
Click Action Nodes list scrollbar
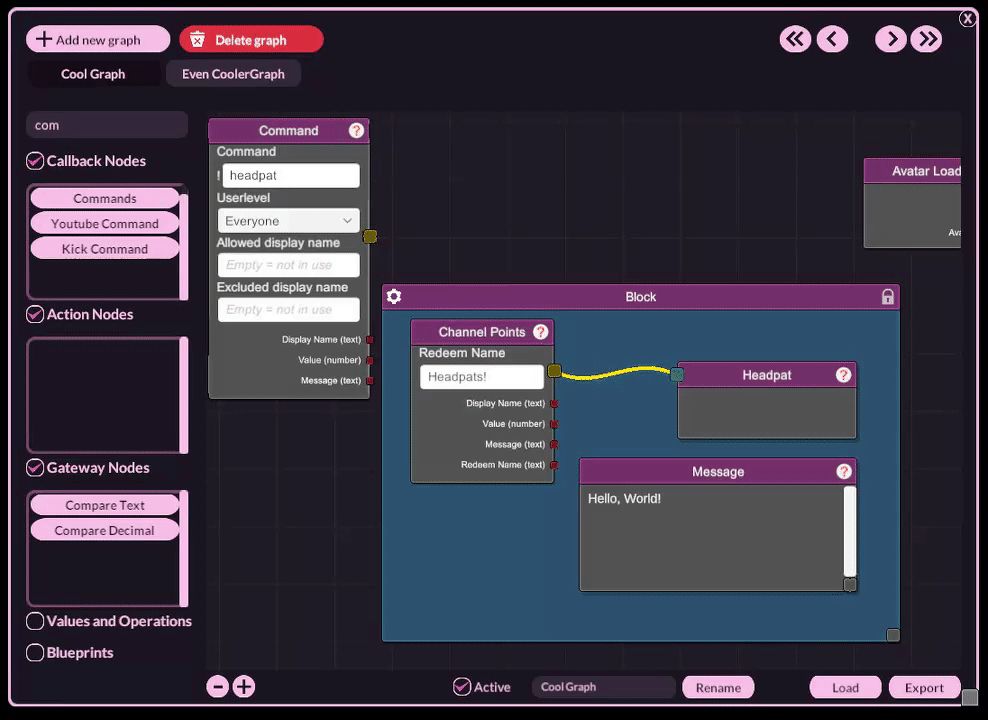click(x=184, y=395)
